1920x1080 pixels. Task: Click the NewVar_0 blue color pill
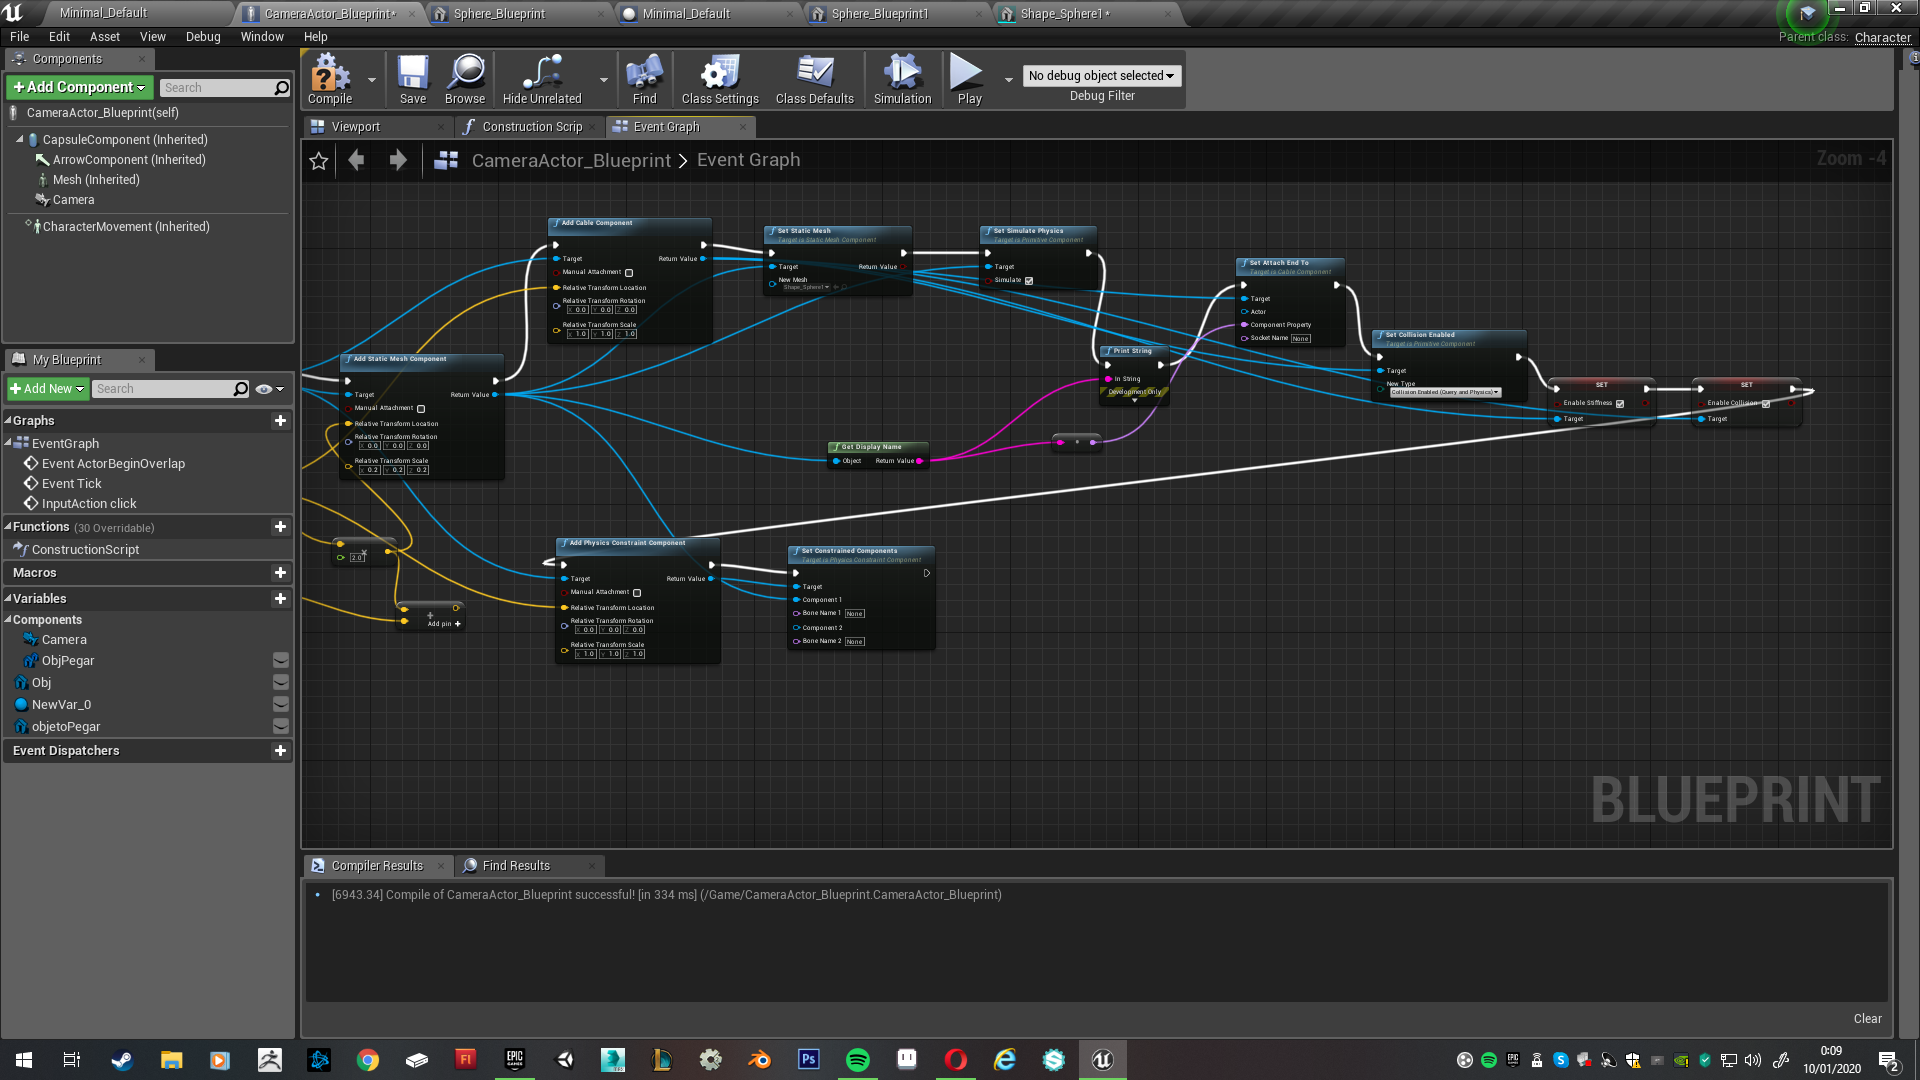pos(21,705)
